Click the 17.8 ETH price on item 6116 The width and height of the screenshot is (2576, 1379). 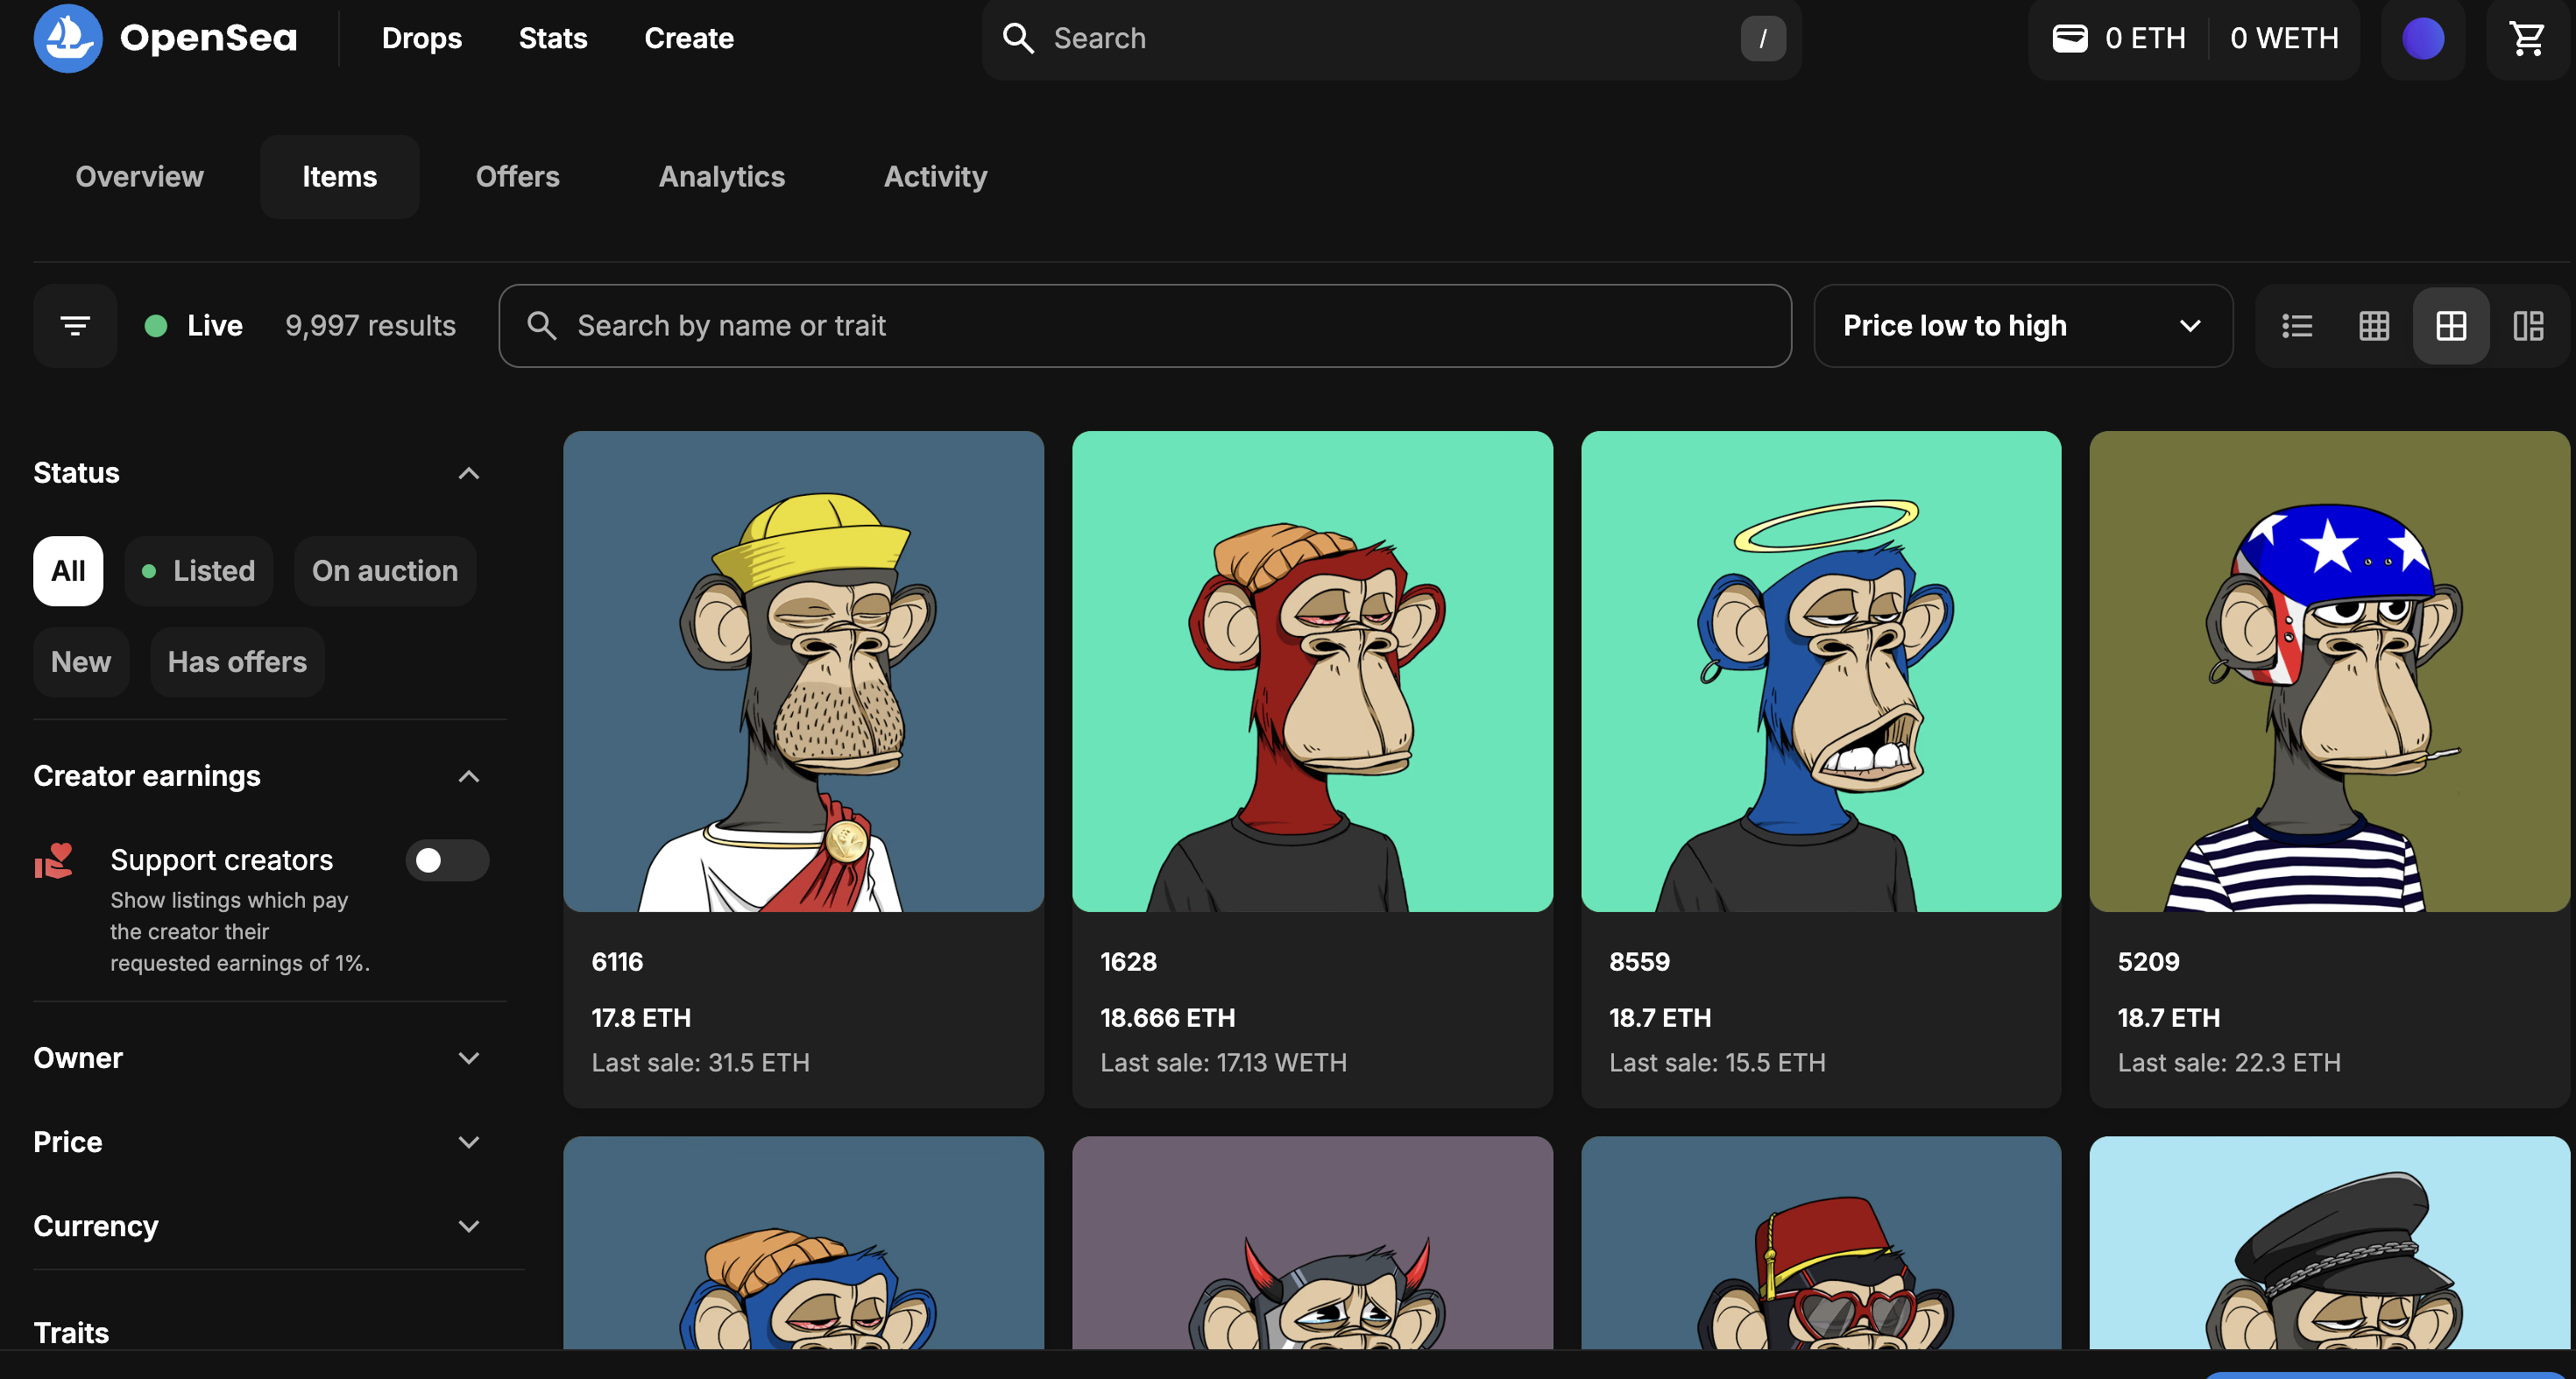click(641, 1018)
